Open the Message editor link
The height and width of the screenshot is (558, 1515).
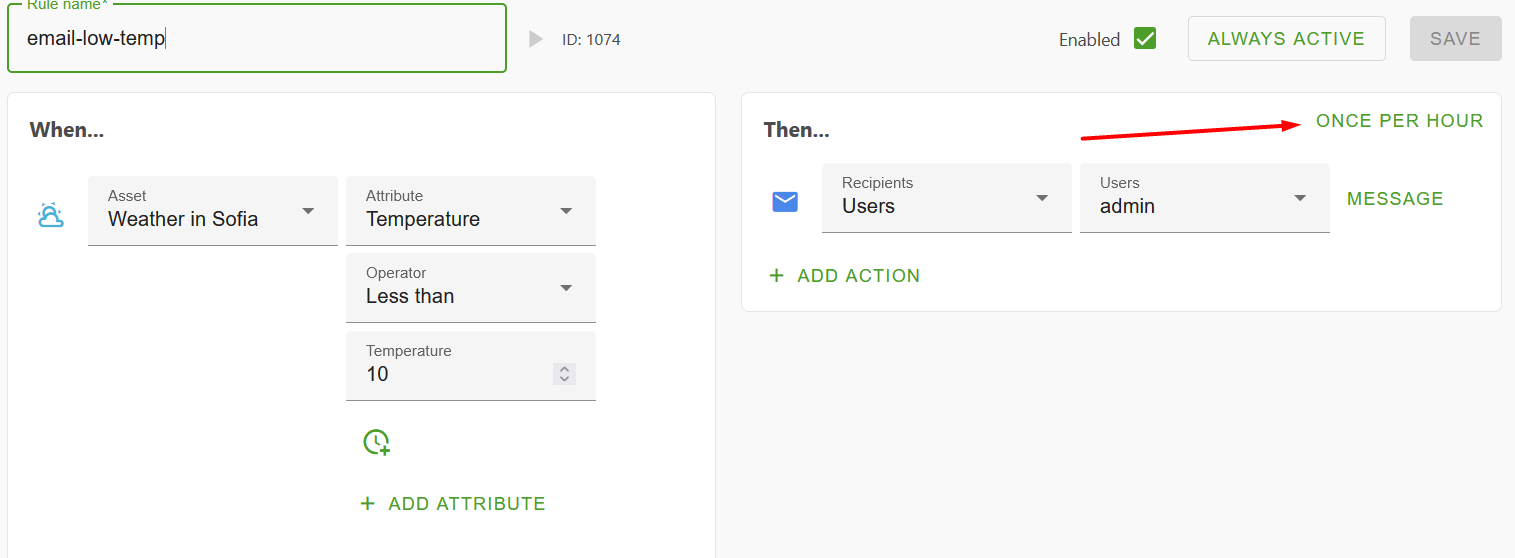(1395, 199)
